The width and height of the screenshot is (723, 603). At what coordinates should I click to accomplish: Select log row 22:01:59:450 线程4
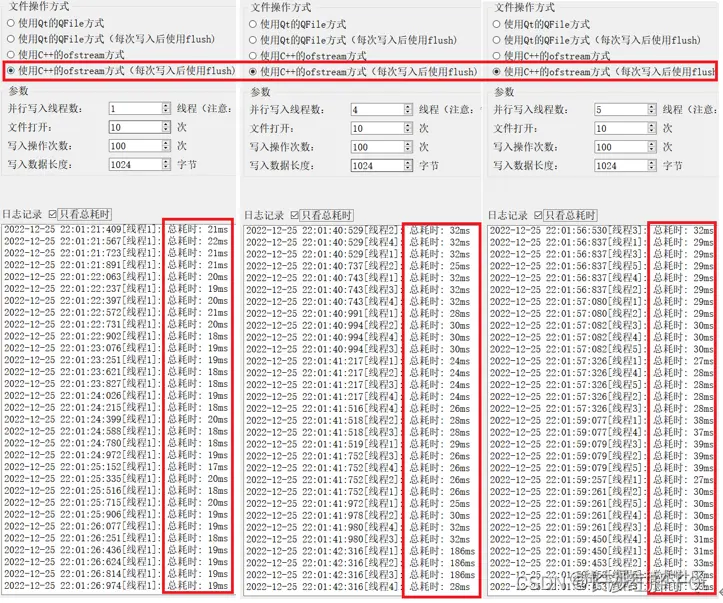[x=602, y=539]
